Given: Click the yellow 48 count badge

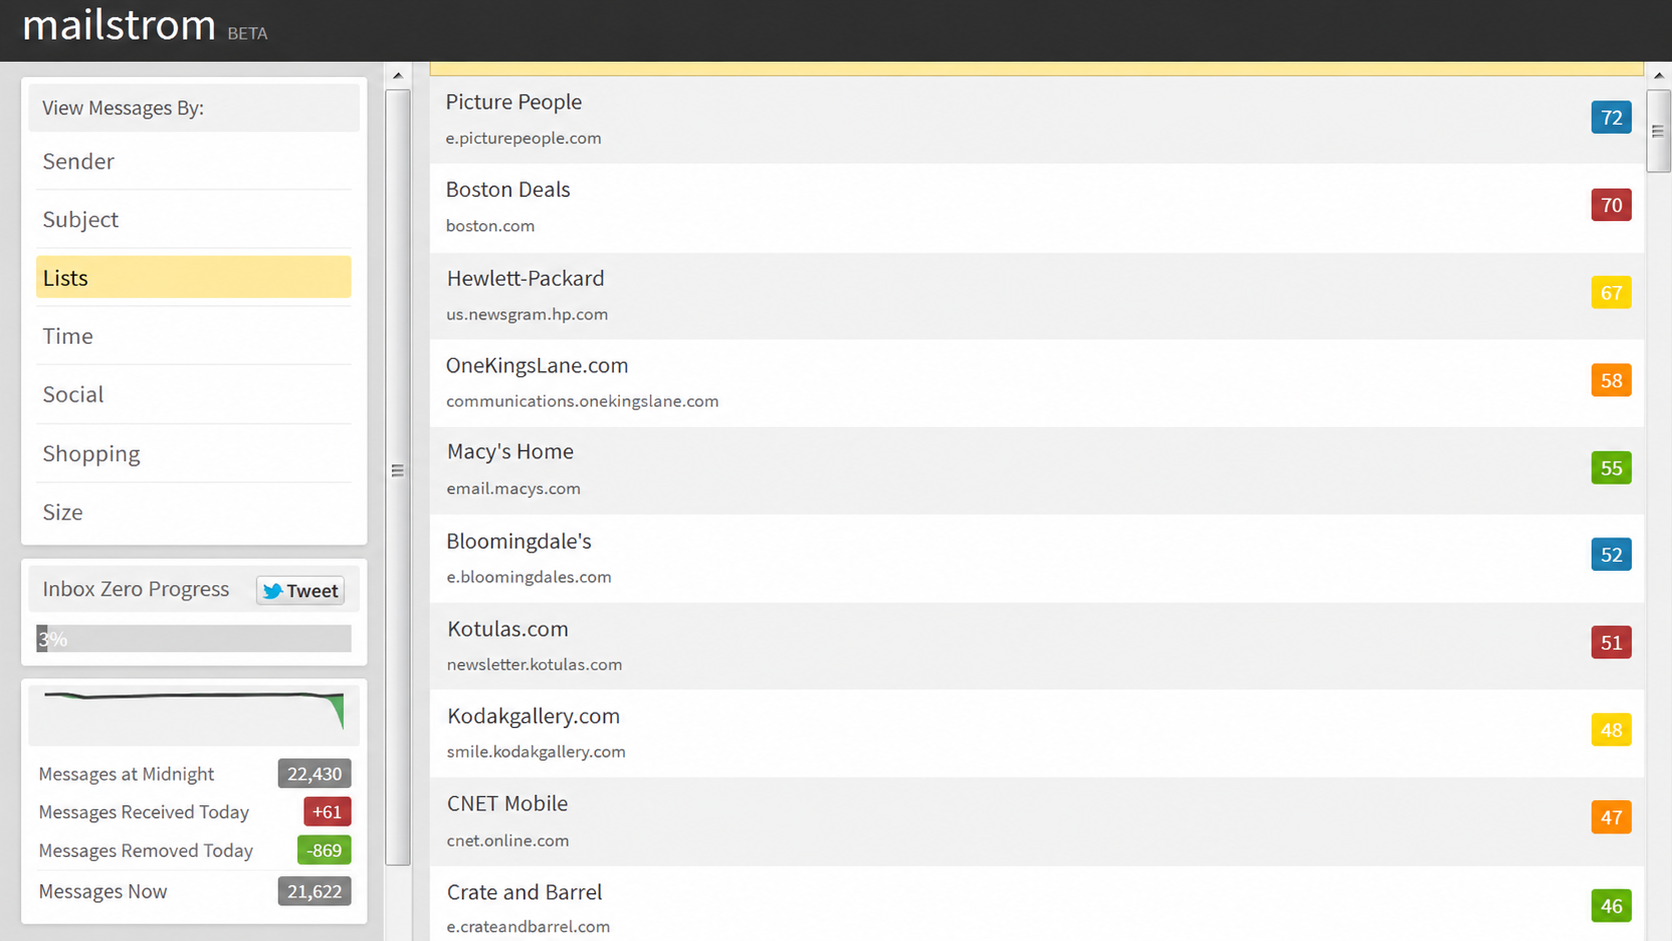Looking at the screenshot, I should (1611, 730).
